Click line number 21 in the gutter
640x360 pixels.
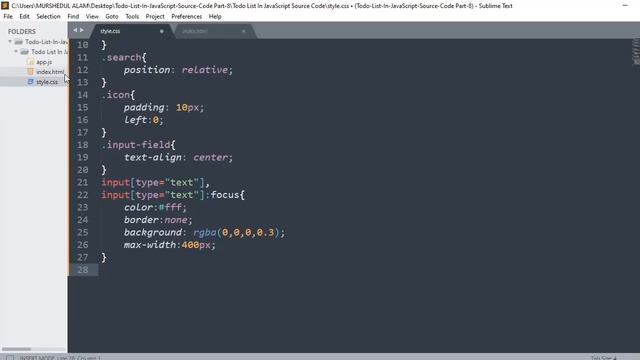coord(82,182)
